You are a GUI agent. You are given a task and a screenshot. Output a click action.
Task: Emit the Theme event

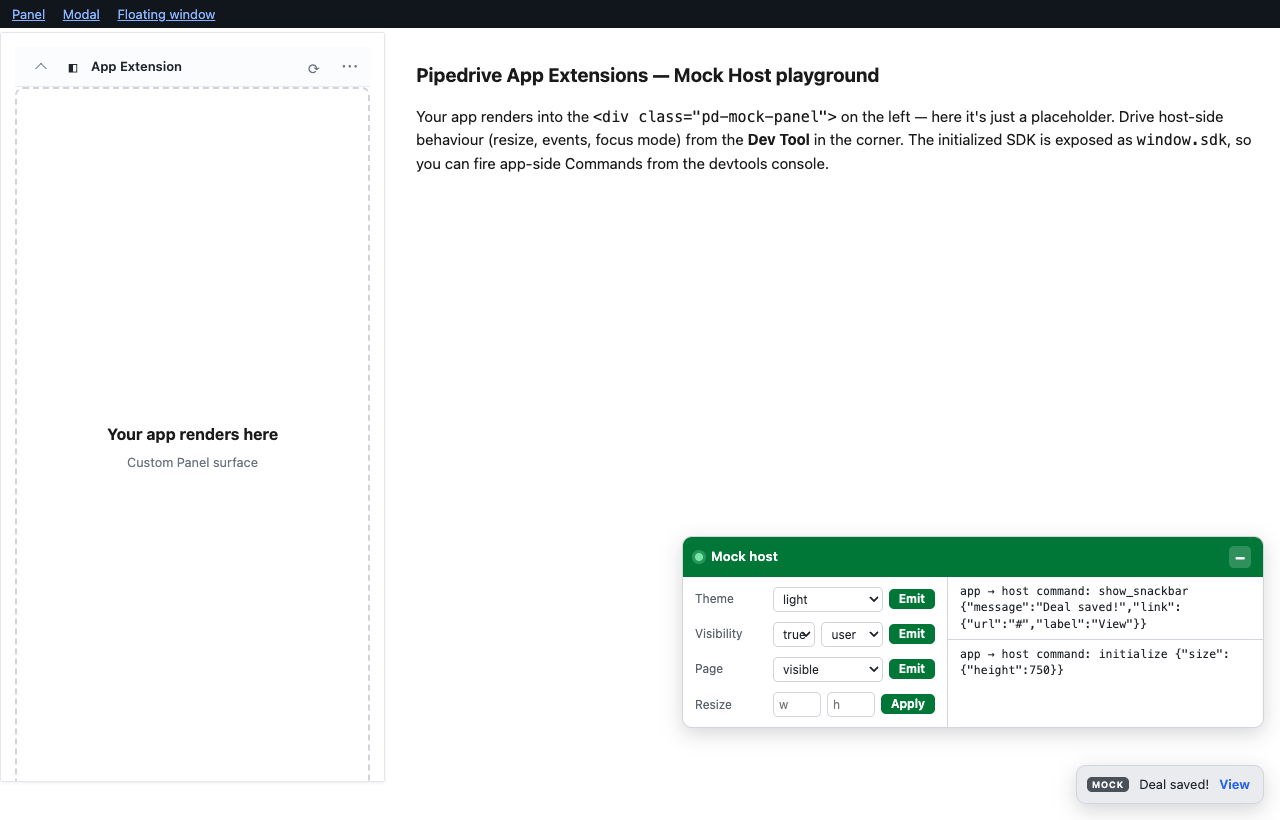click(912, 599)
